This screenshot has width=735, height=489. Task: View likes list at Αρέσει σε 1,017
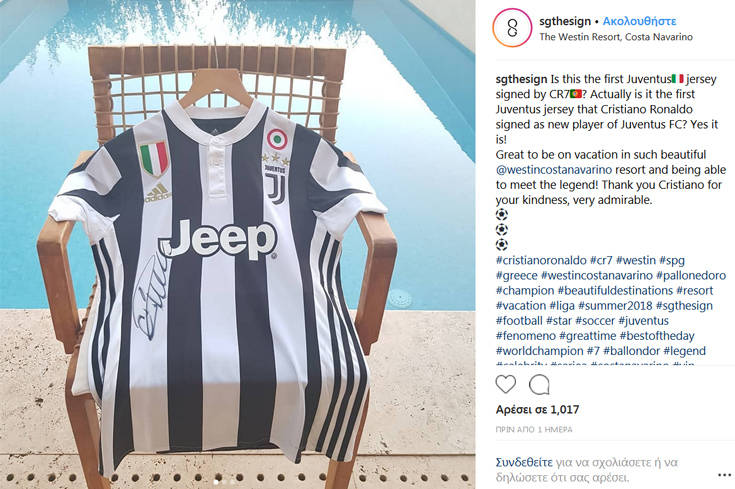click(x=537, y=410)
